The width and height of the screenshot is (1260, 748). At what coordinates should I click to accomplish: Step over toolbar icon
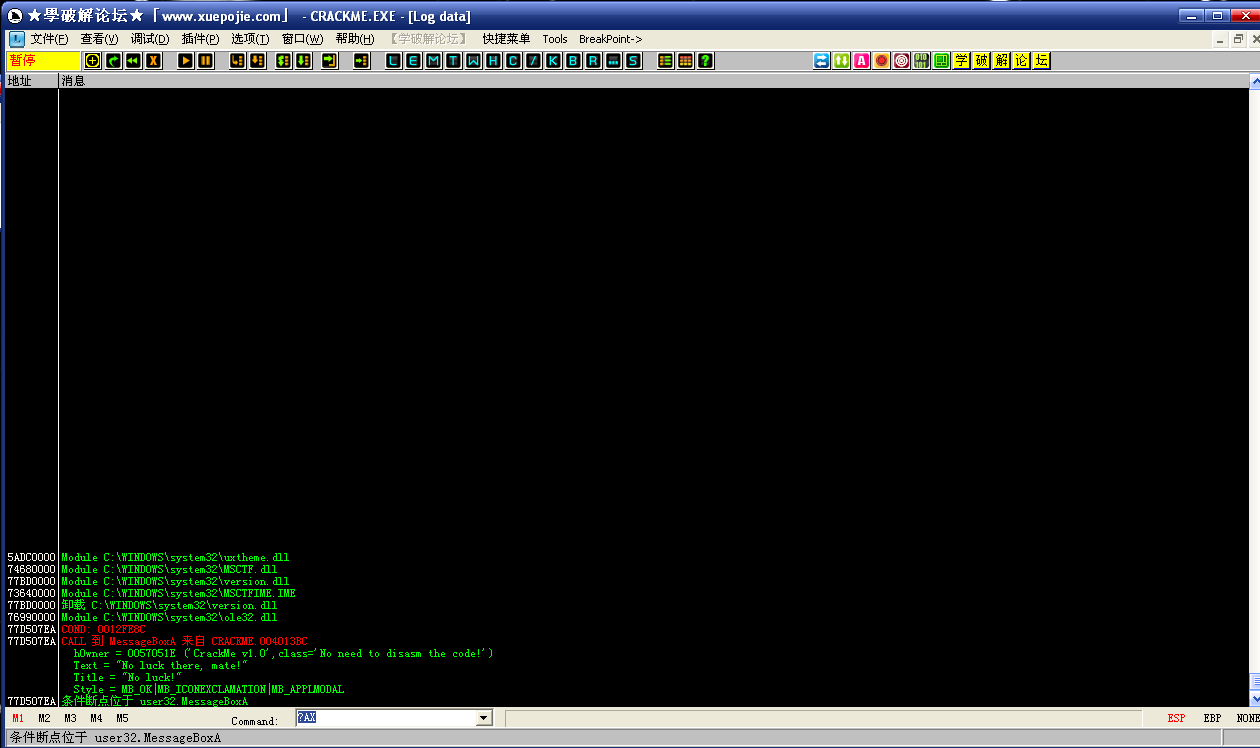(257, 61)
